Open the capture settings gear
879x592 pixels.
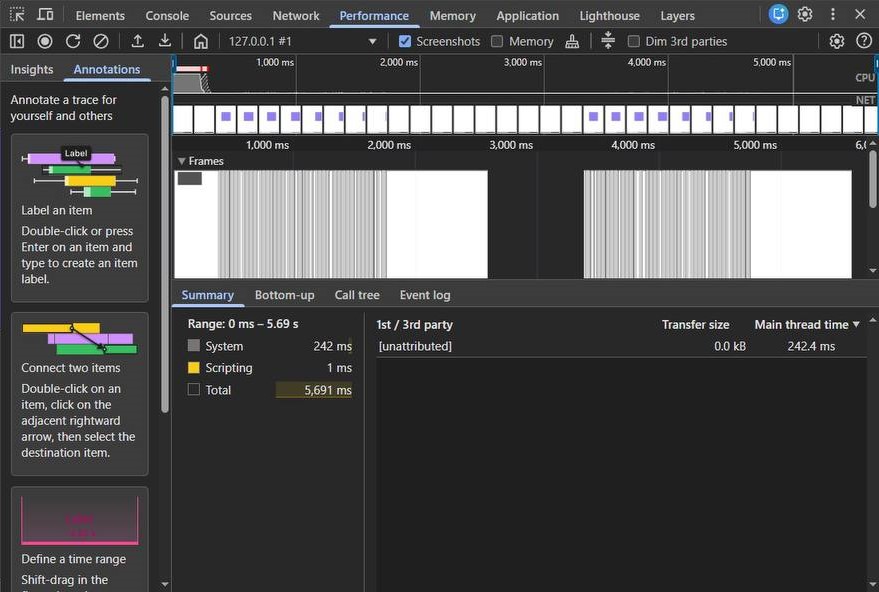pyautogui.click(x=835, y=41)
